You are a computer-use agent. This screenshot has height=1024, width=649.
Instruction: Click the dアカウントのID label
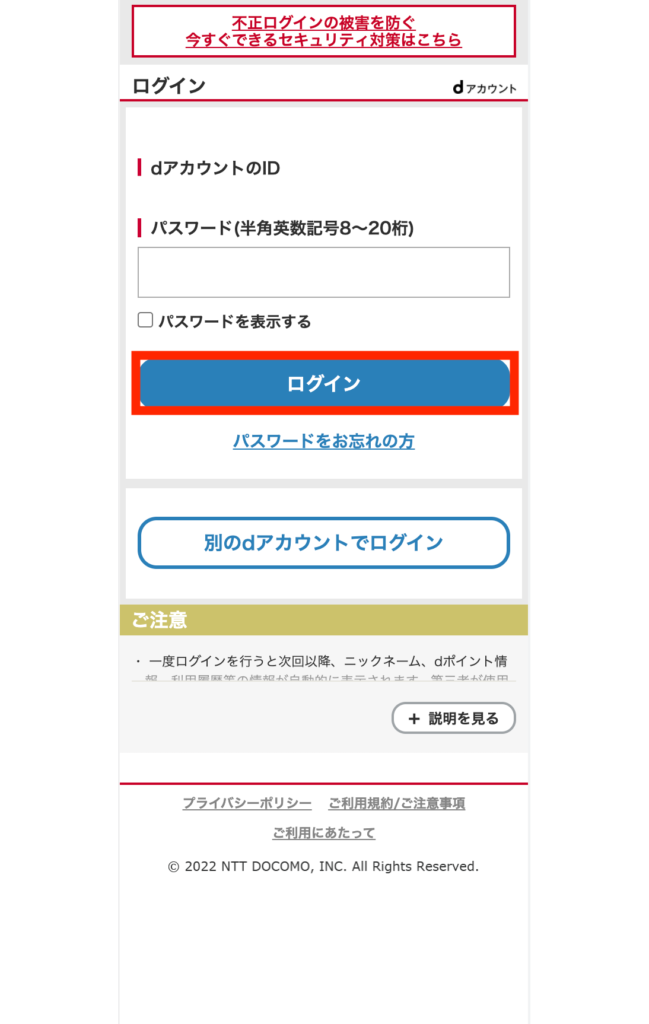pyautogui.click(x=215, y=168)
